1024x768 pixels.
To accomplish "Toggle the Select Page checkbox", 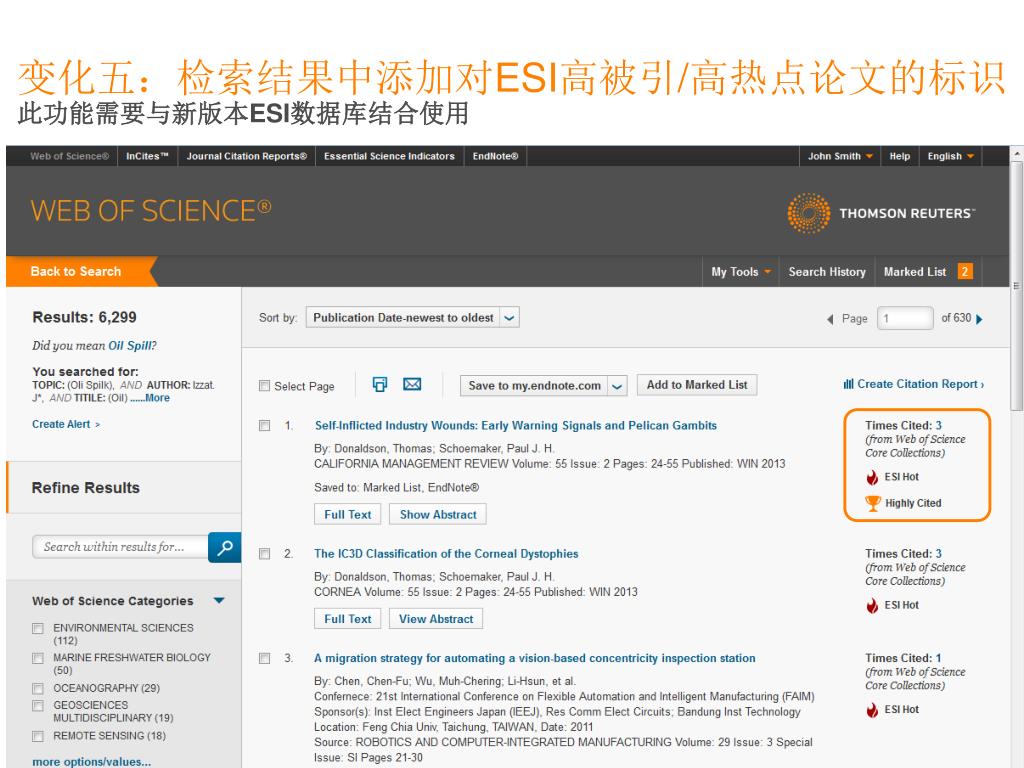I will coord(264,386).
